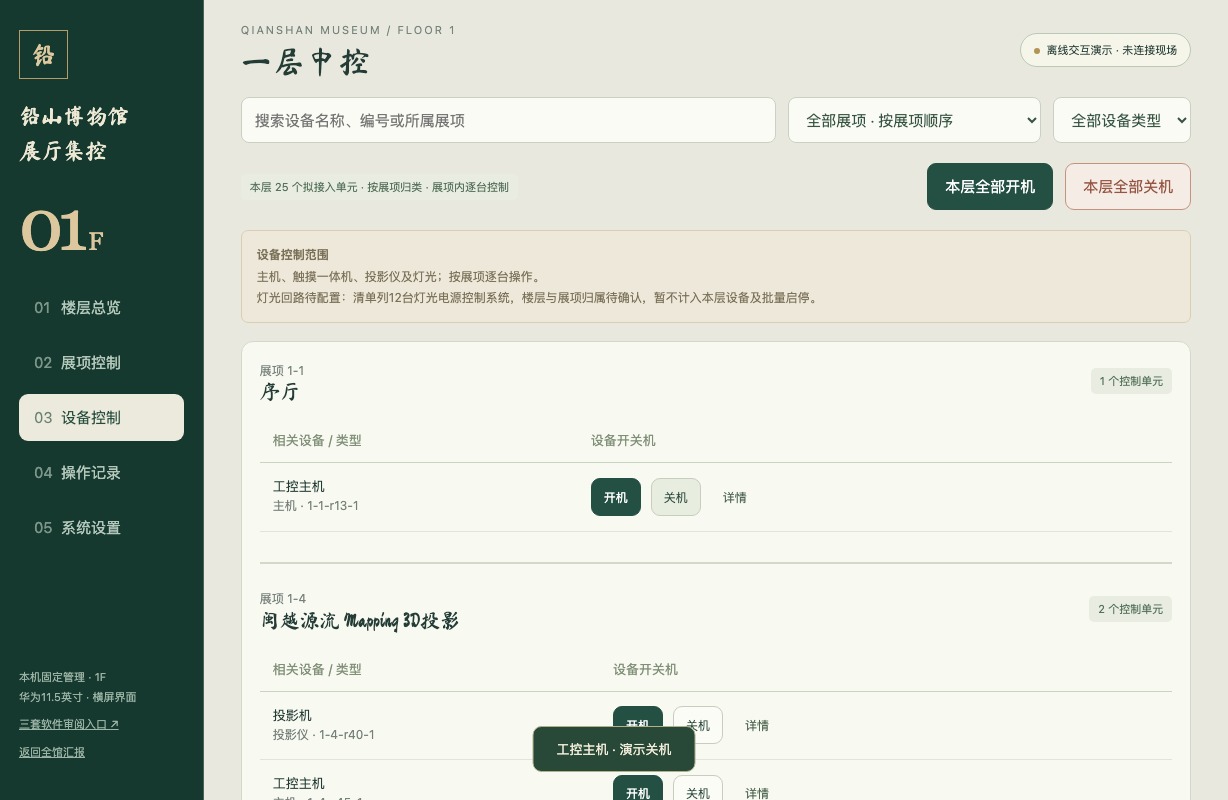The image size is (1228, 800).
Task: Click the 设备控制范围 notice title
Action: (x=293, y=255)
